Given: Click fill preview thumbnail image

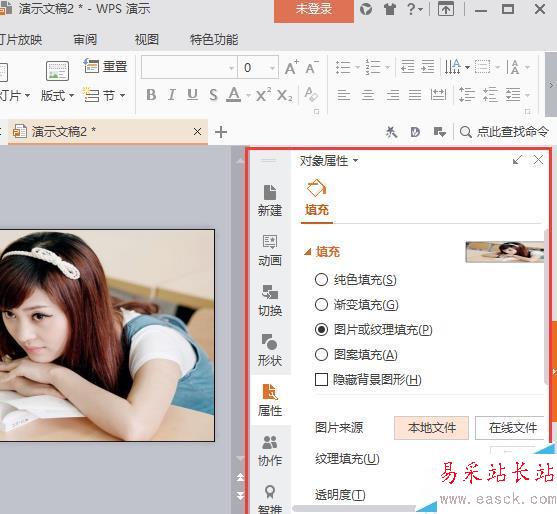Looking at the screenshot, I should [x=504, y=252].
